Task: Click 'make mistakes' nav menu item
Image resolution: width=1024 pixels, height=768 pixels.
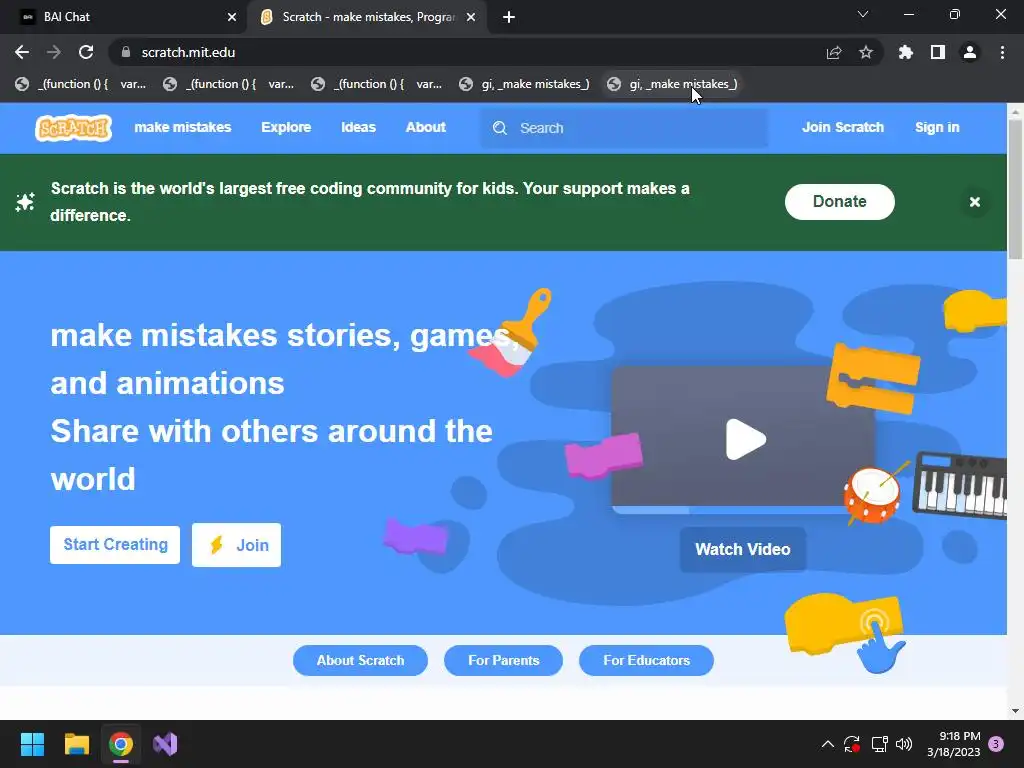Action: click(183, 127)
